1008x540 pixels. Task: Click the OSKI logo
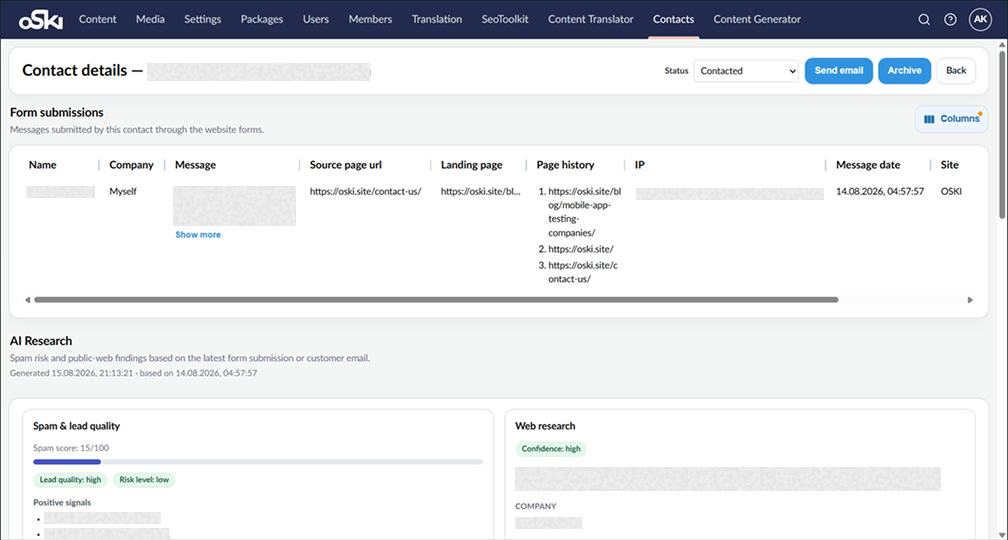(40, 19)
